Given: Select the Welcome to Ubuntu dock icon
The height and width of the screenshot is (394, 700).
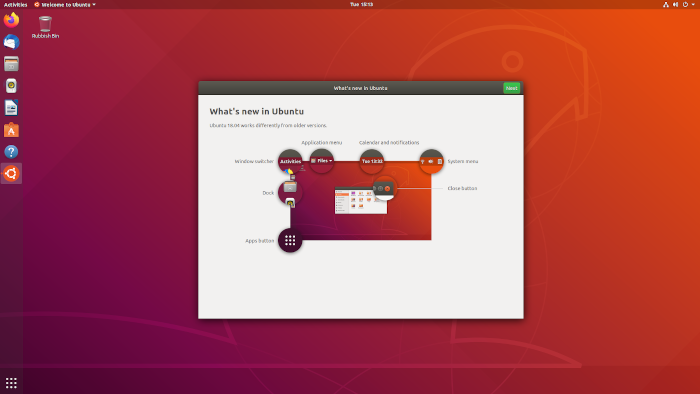Looking at the screenshot, I should coord(11,174).
